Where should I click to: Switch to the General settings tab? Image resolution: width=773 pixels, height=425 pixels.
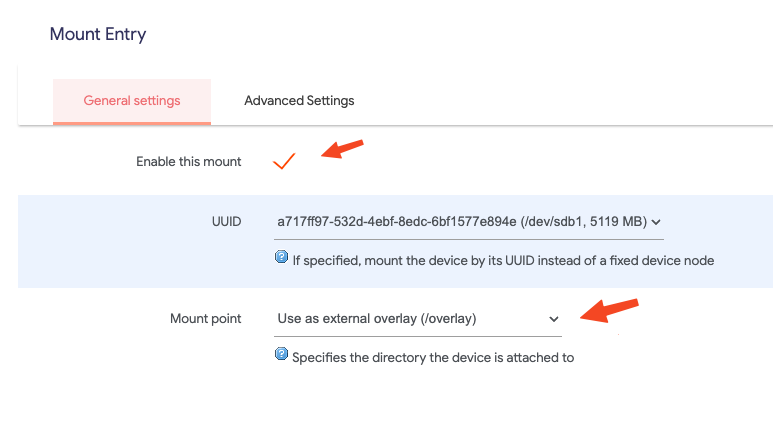pos(132,101)
